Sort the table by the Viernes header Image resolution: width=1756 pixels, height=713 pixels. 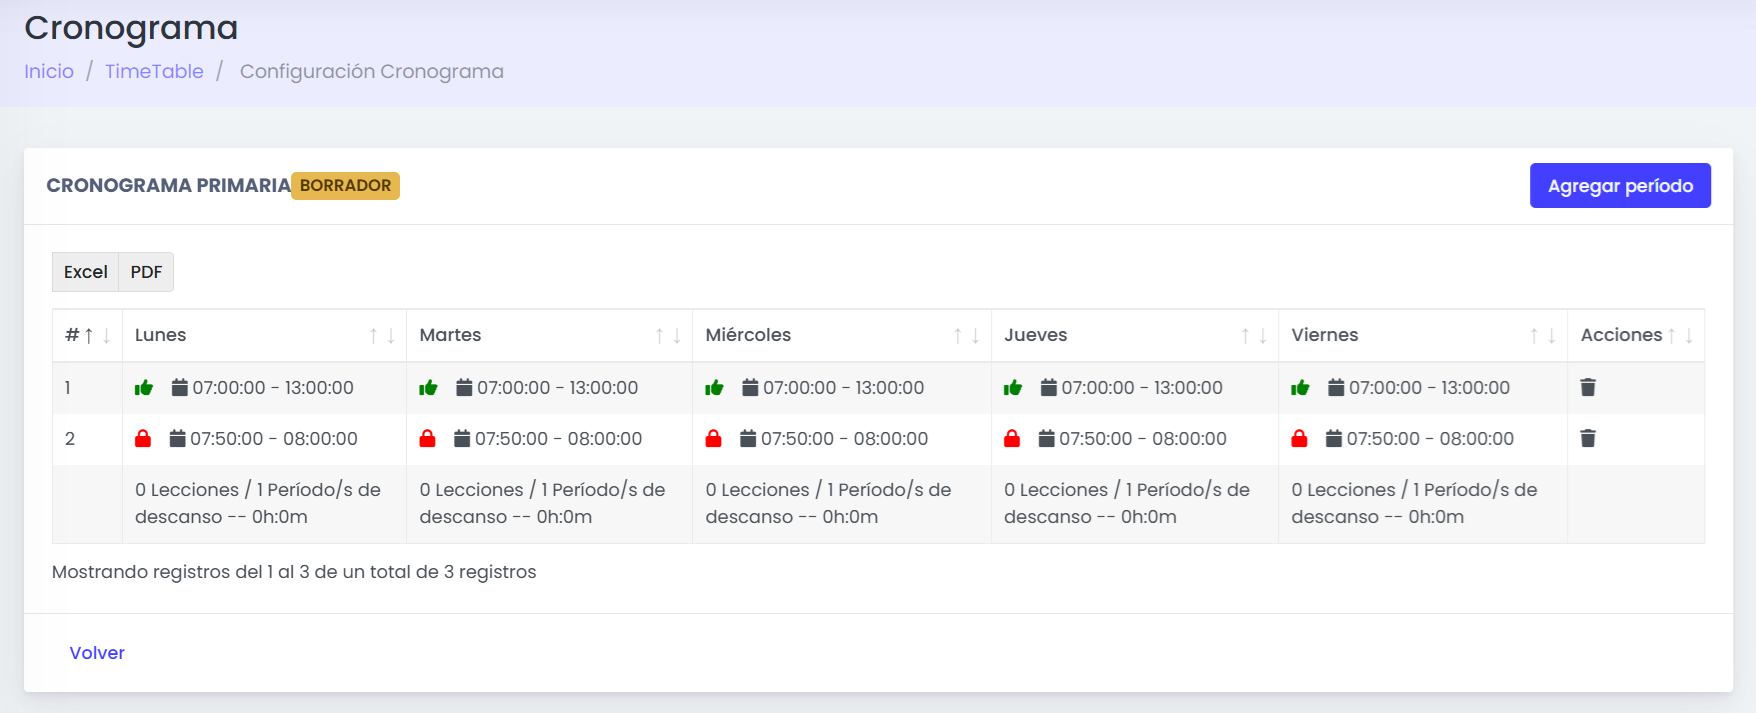[1423, 335]
